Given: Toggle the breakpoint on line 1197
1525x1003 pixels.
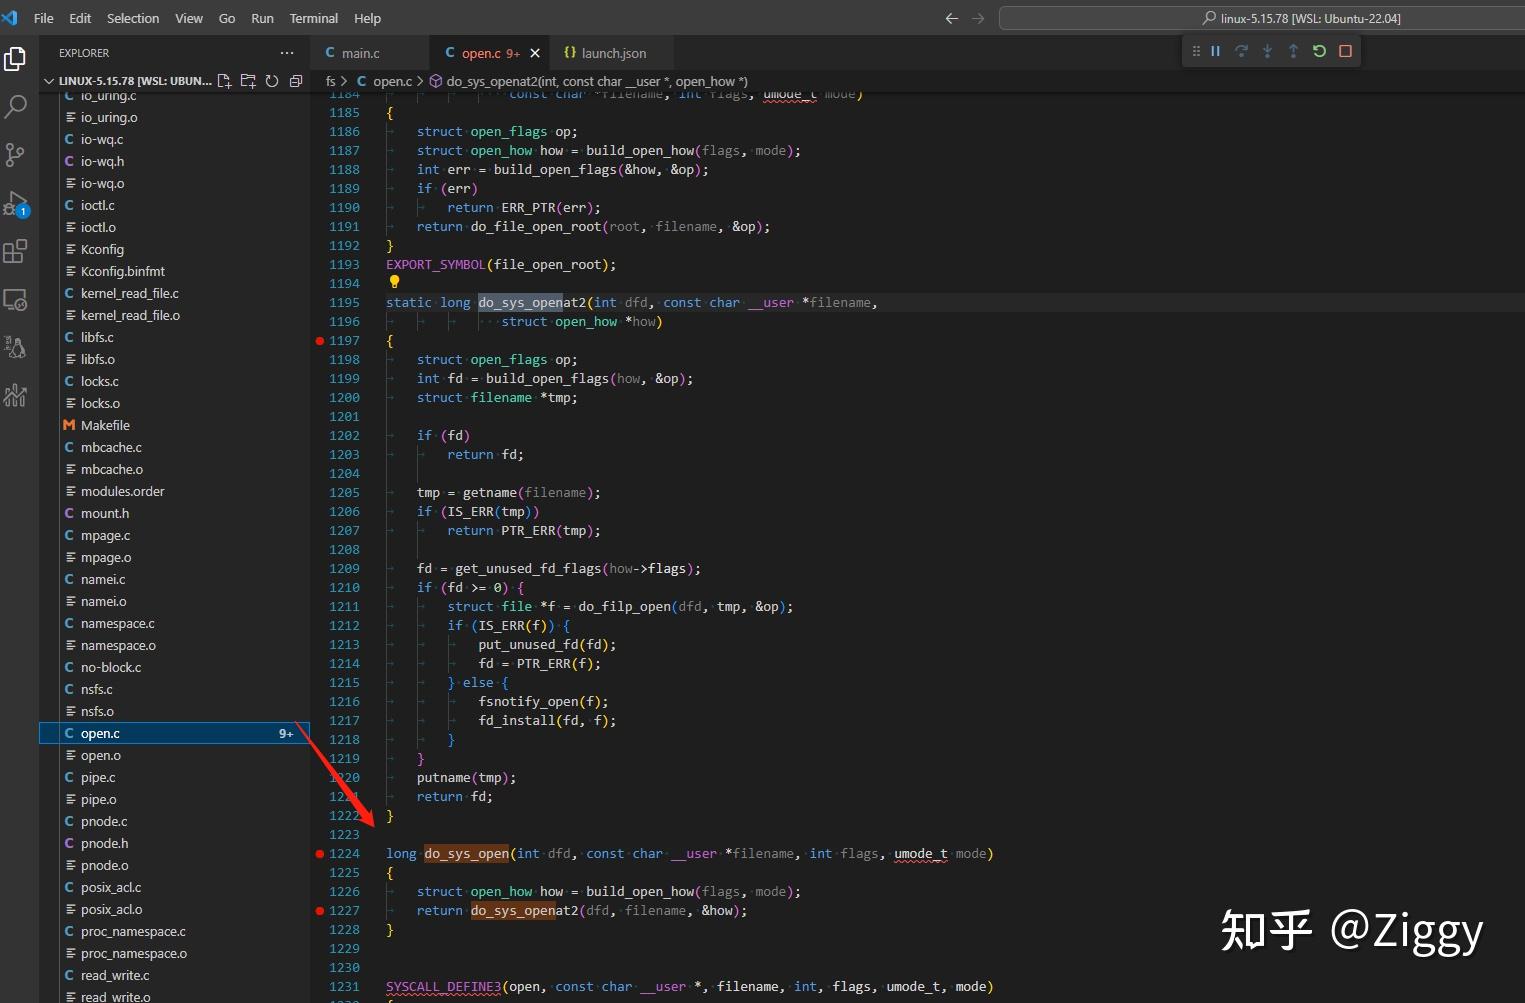Looking at the screenshot, I should [x=320, y=341].
